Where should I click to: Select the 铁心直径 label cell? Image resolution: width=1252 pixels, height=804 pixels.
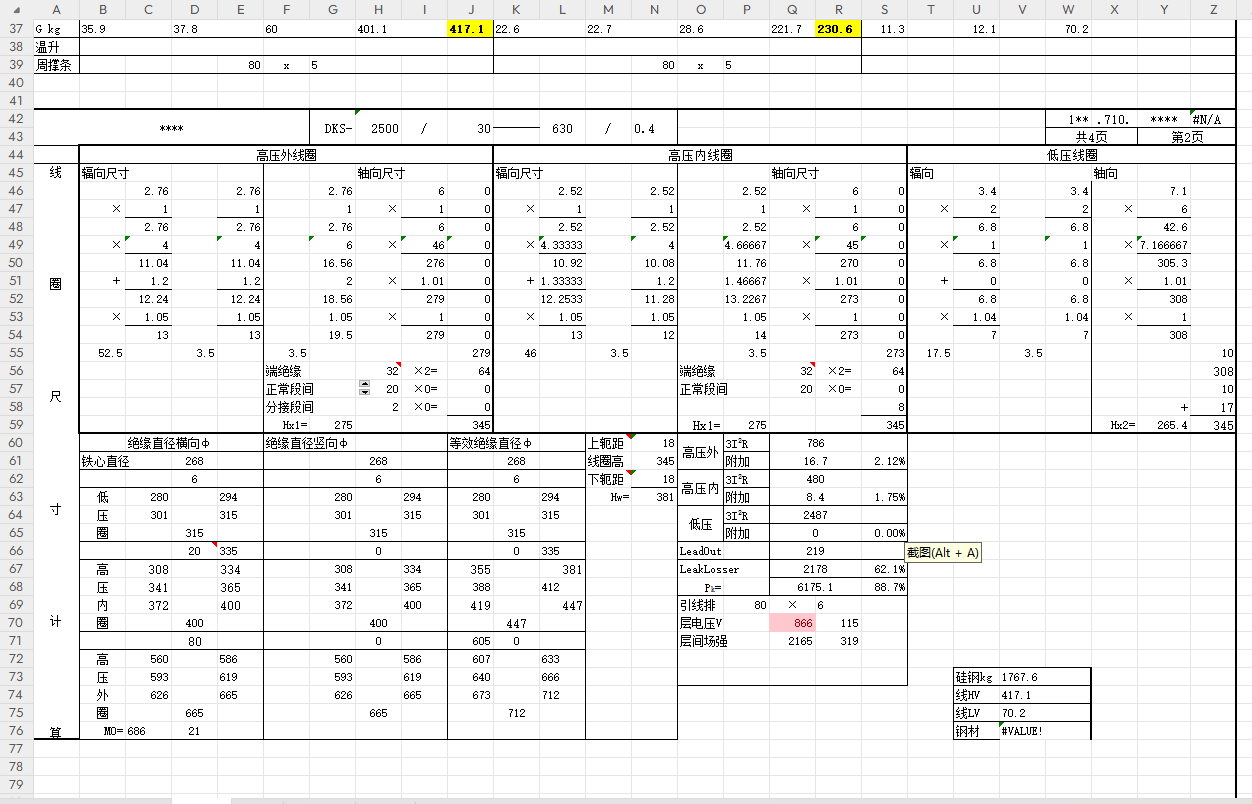(x=106, y=461)
